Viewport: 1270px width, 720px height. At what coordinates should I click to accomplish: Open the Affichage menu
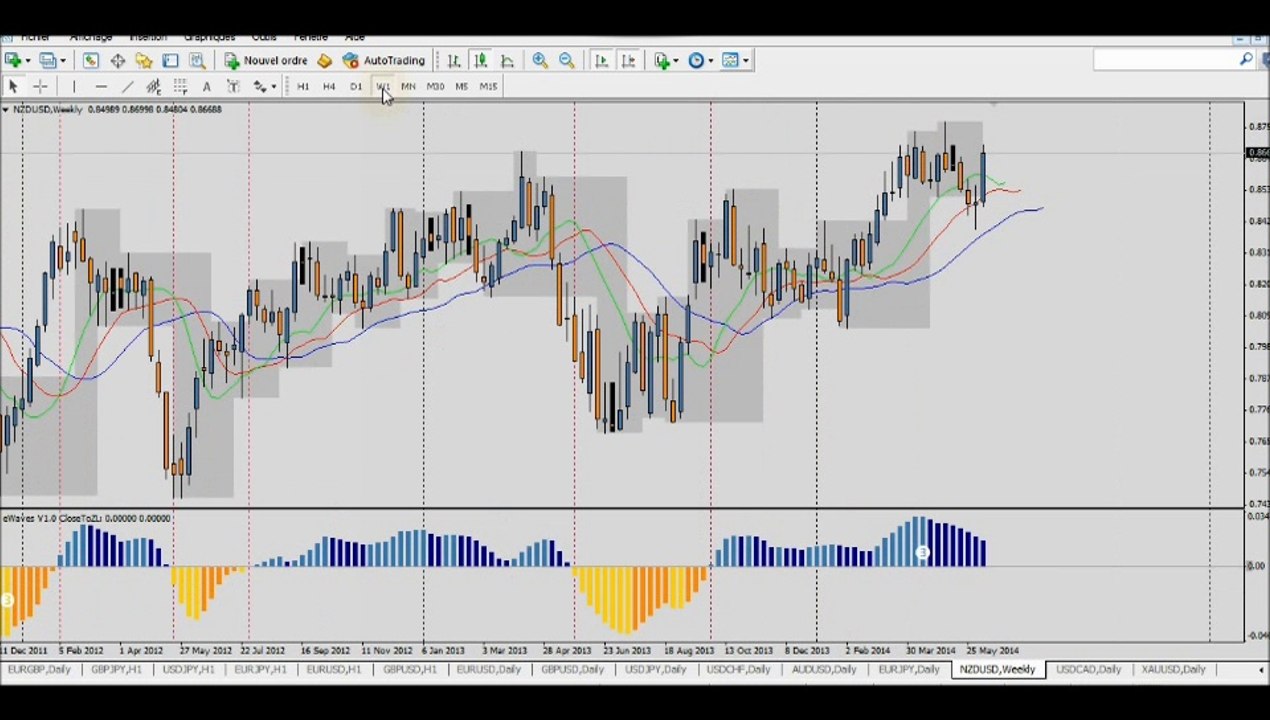[91, 38]
